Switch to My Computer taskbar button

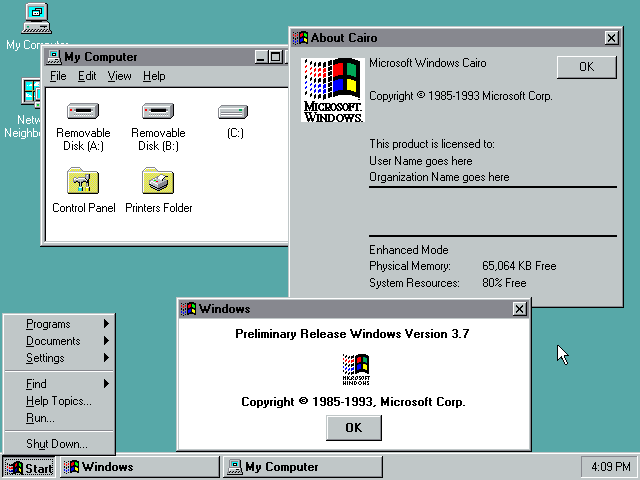[302, 467]
